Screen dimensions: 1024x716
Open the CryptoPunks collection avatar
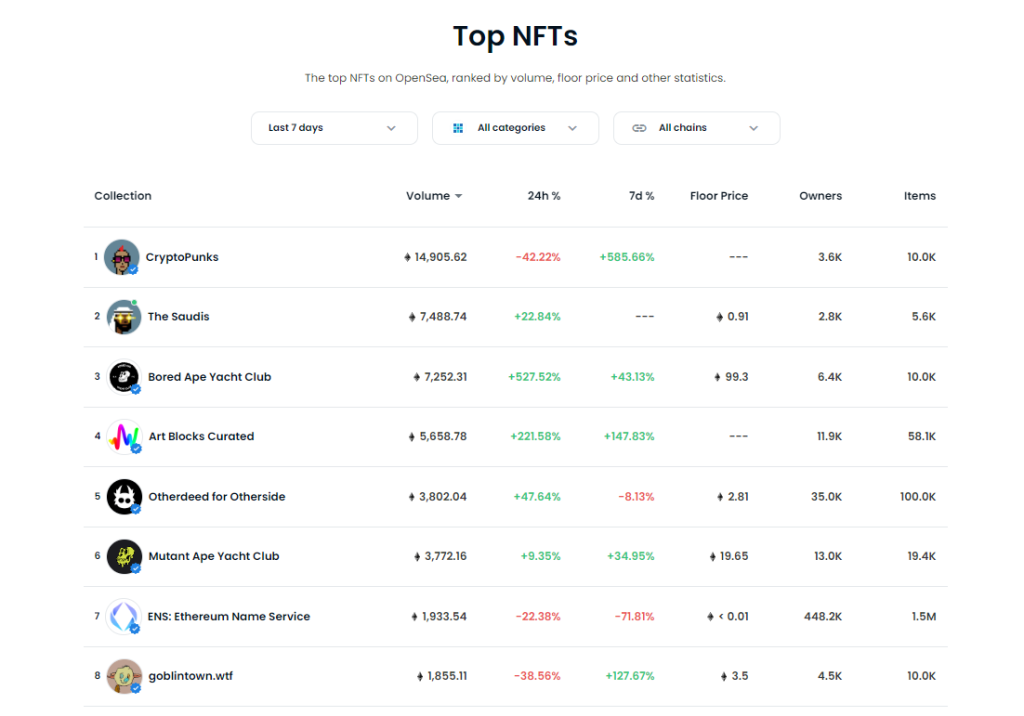click(x=121, y=257)
